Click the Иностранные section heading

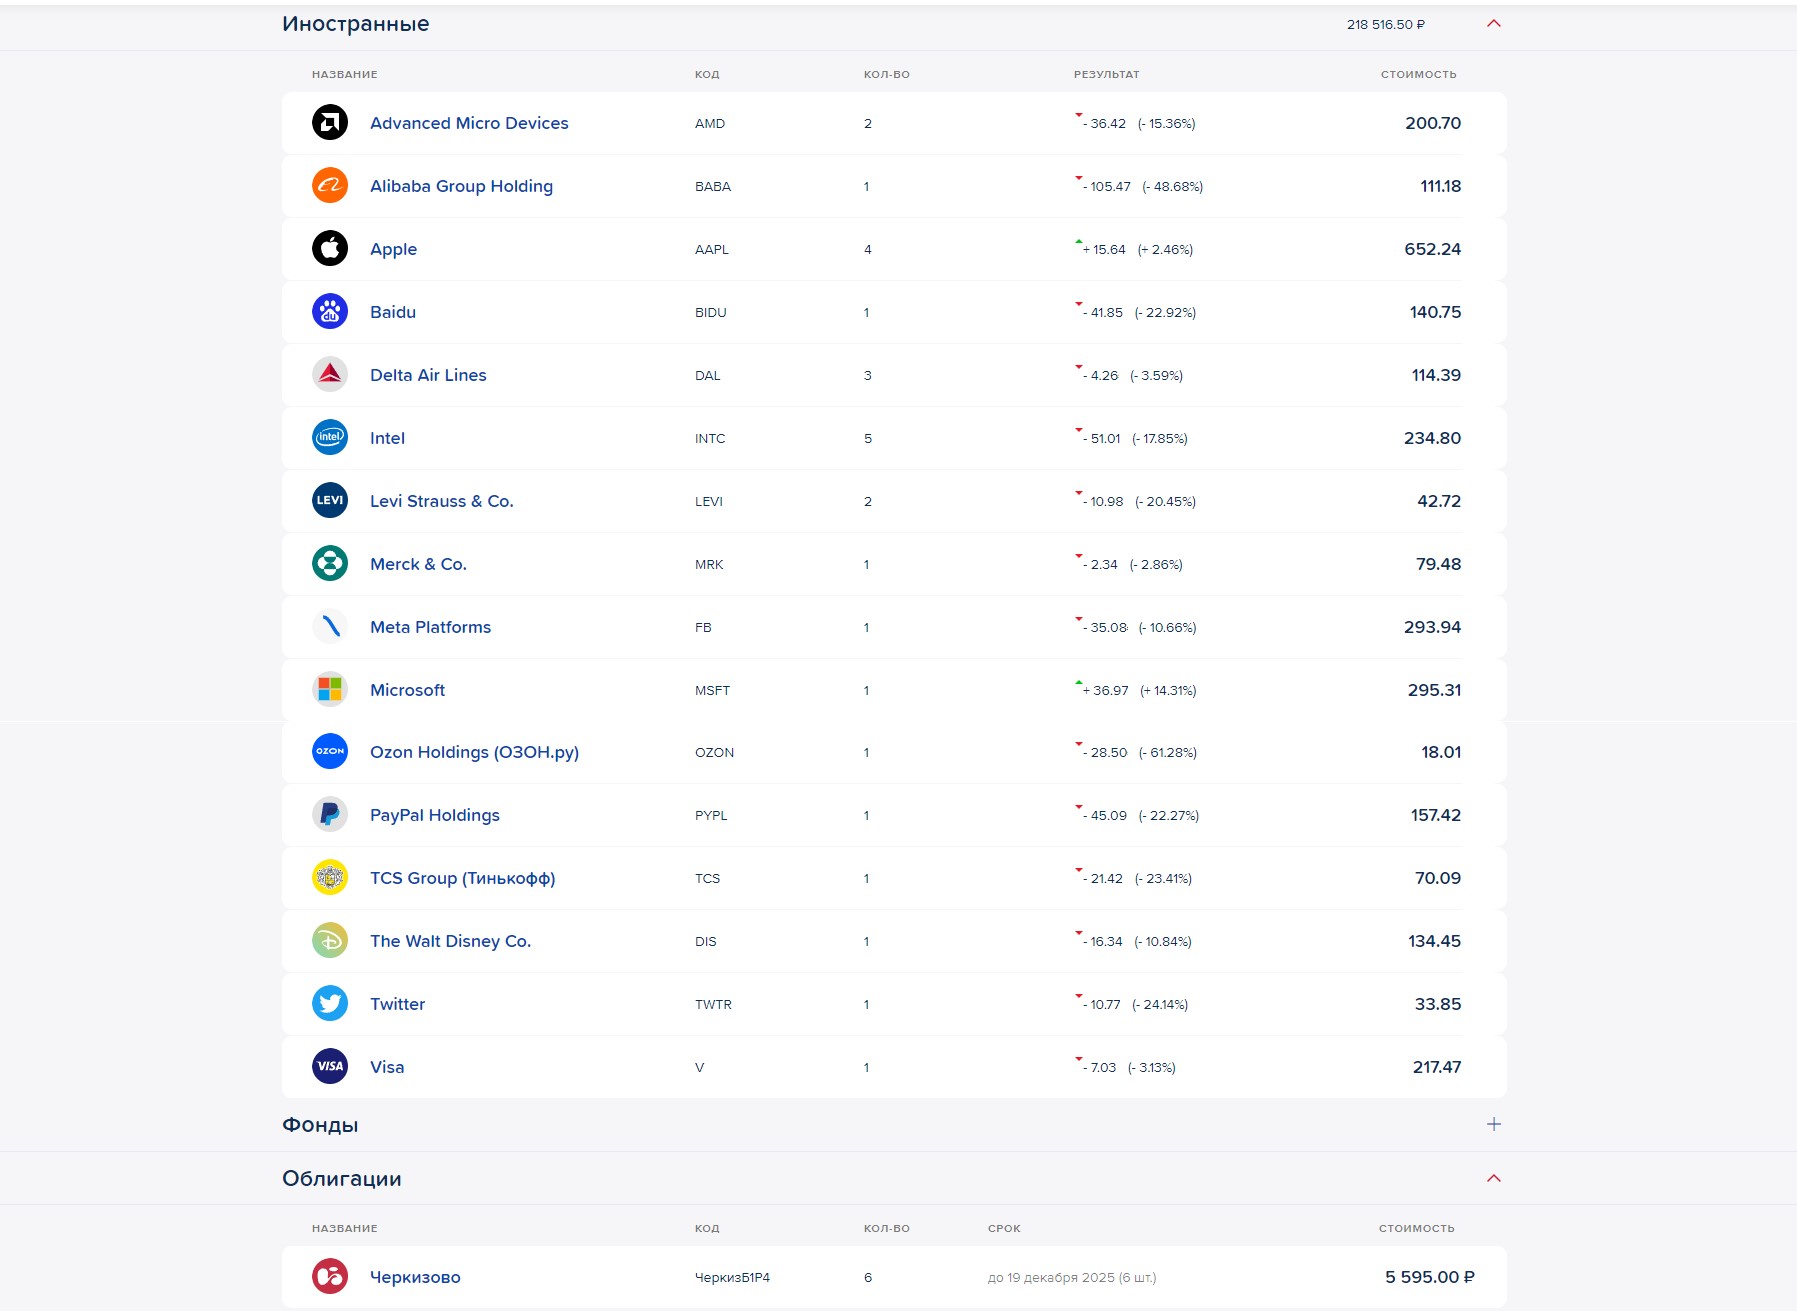tap(355, 24)
